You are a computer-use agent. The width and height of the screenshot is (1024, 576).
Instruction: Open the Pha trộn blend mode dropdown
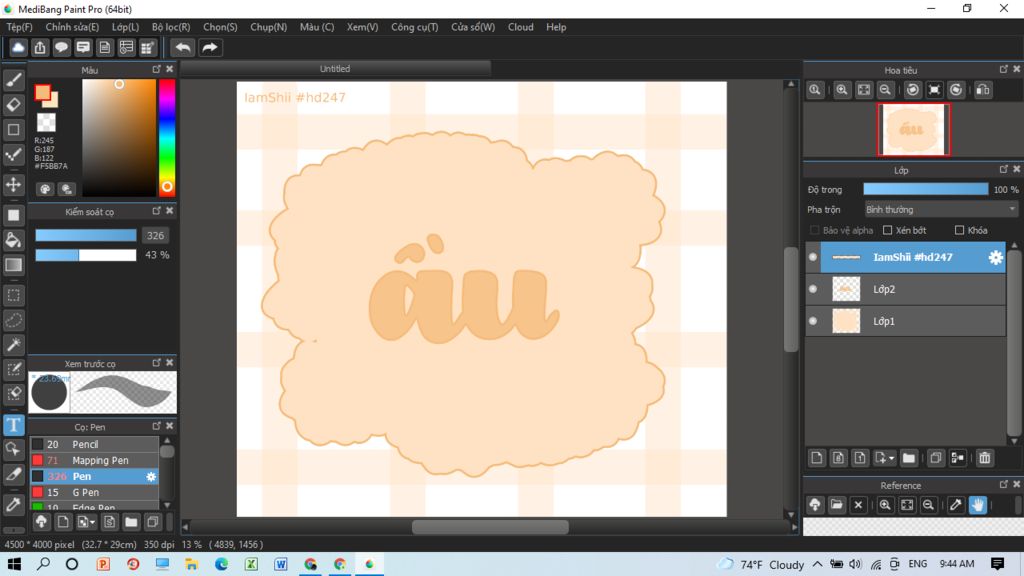click(940, 210)
